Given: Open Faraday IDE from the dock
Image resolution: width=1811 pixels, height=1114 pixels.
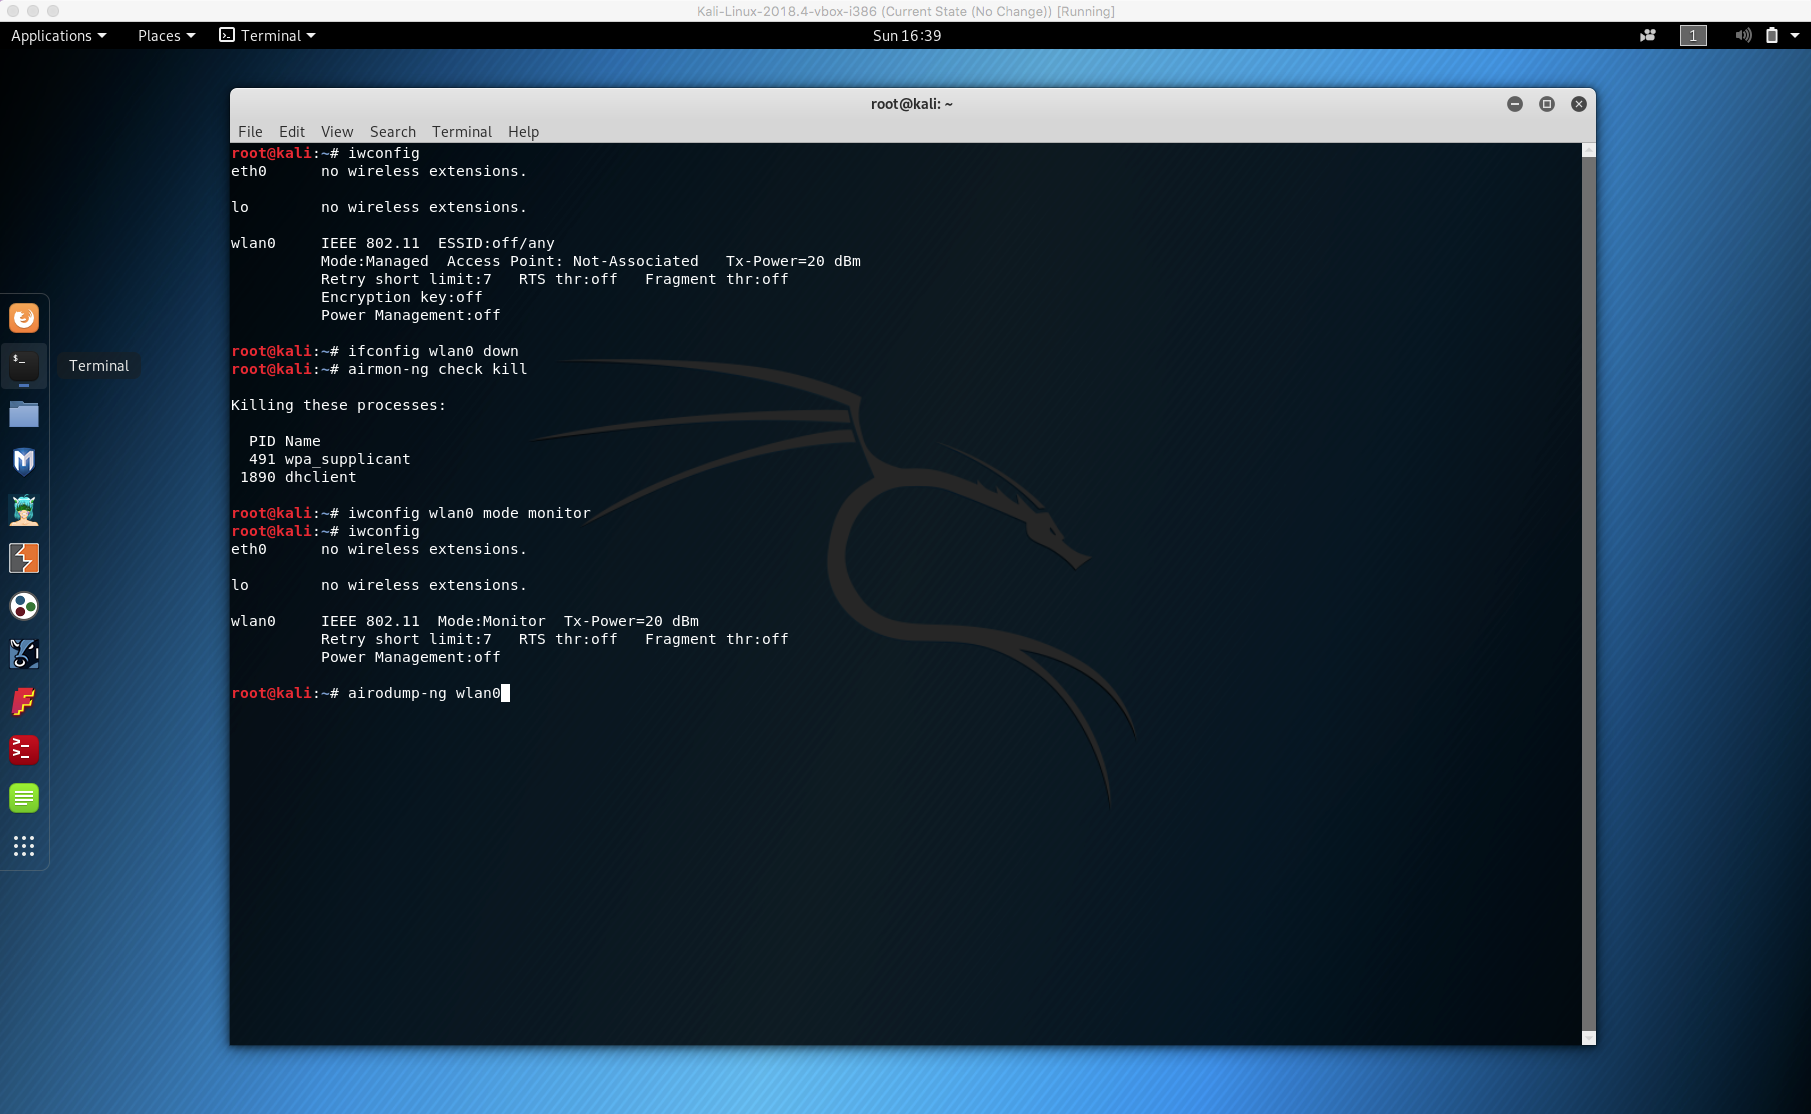Looking at the screenshot, I should (x=24, y=701).
